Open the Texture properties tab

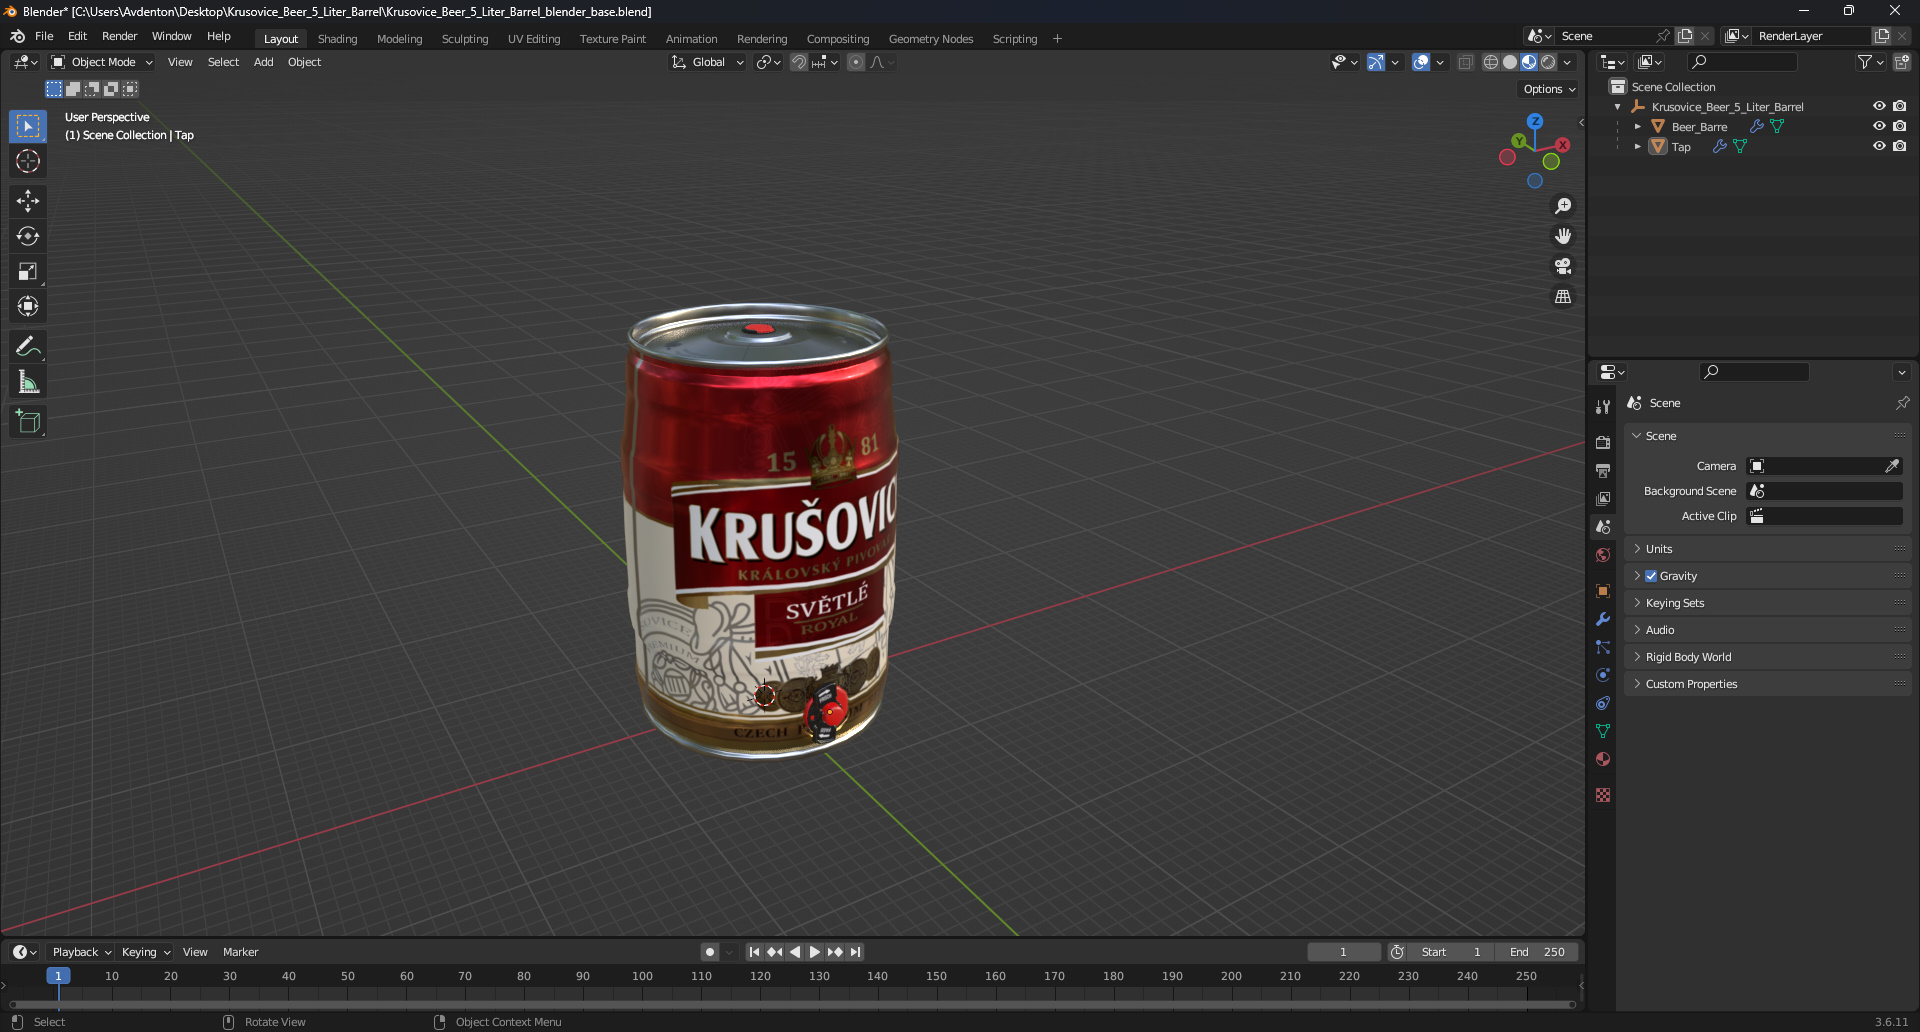1603,795
